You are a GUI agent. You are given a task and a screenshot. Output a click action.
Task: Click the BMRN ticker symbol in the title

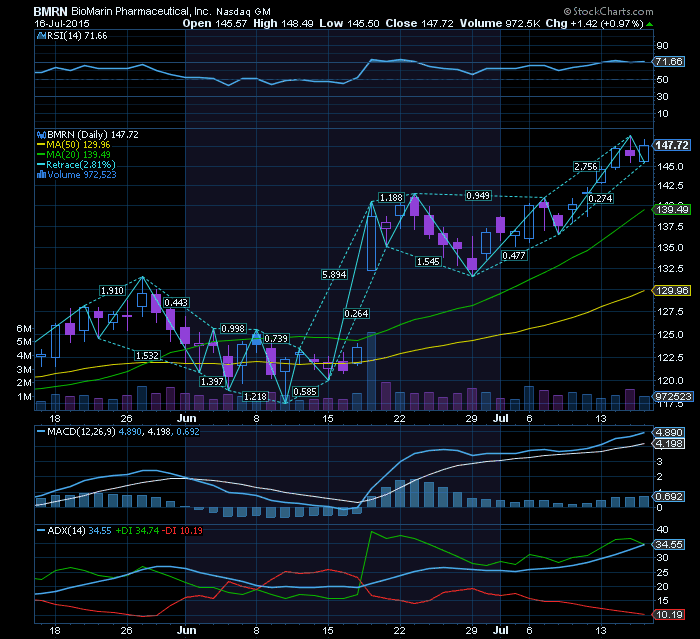pos(50,11)
